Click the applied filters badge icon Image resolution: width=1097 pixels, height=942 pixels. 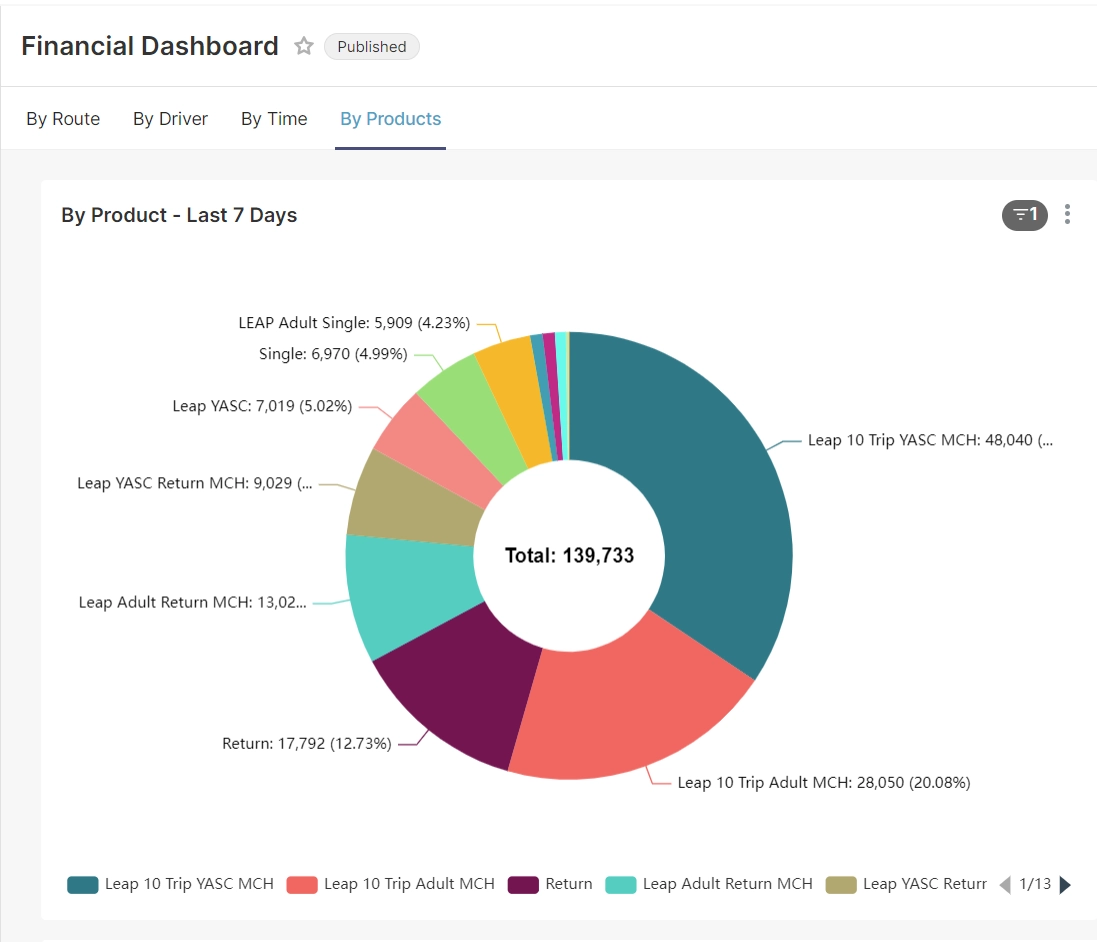1024,215
